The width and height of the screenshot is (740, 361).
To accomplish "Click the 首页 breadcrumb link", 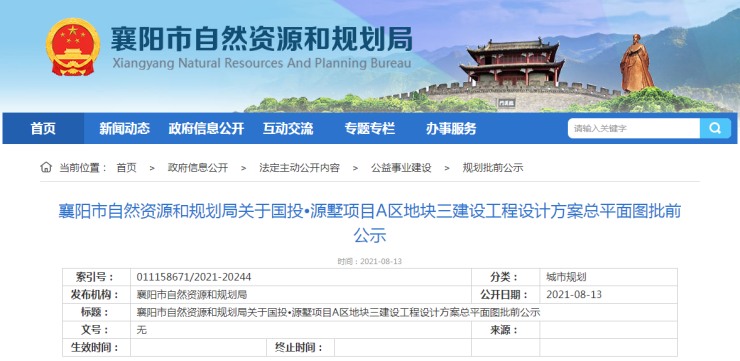I will point(126,168).
